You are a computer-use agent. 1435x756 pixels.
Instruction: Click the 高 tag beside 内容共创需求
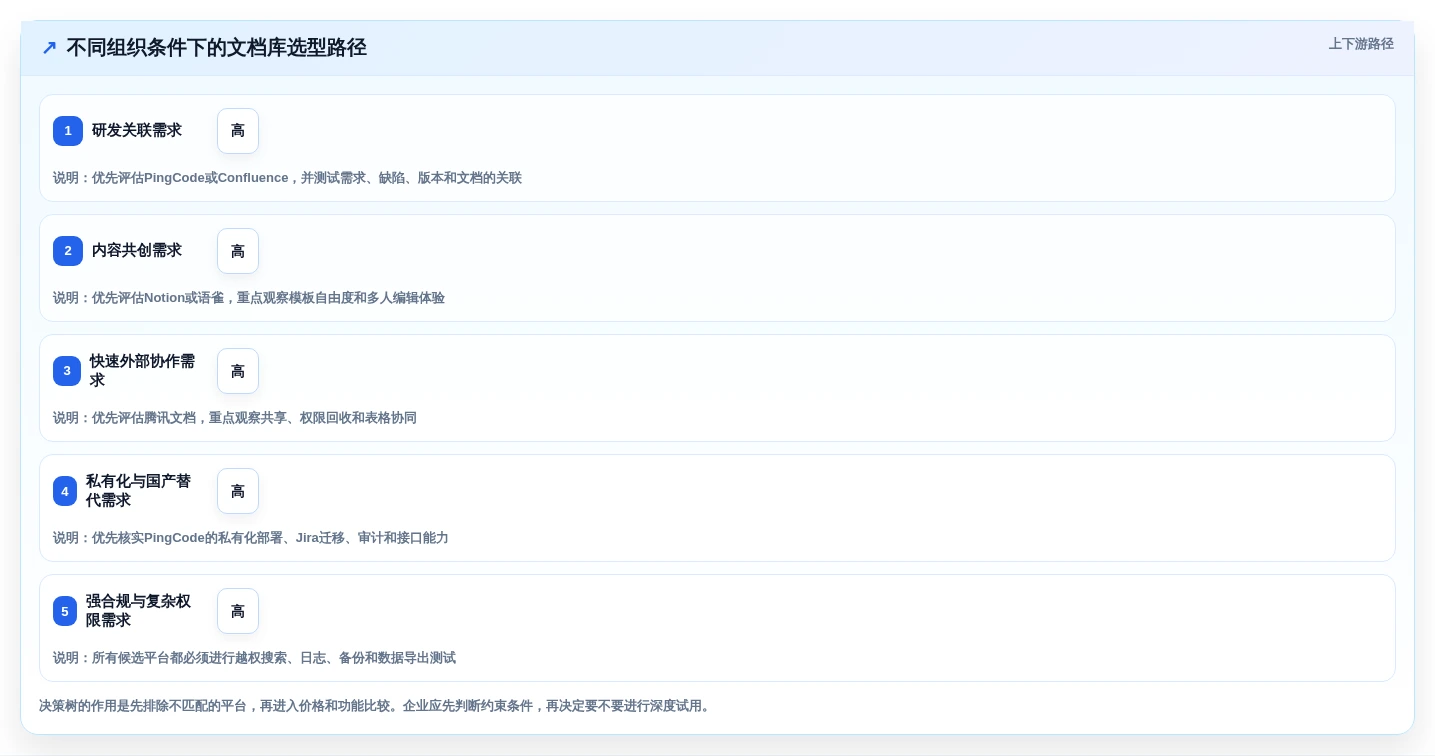(238, 251)
